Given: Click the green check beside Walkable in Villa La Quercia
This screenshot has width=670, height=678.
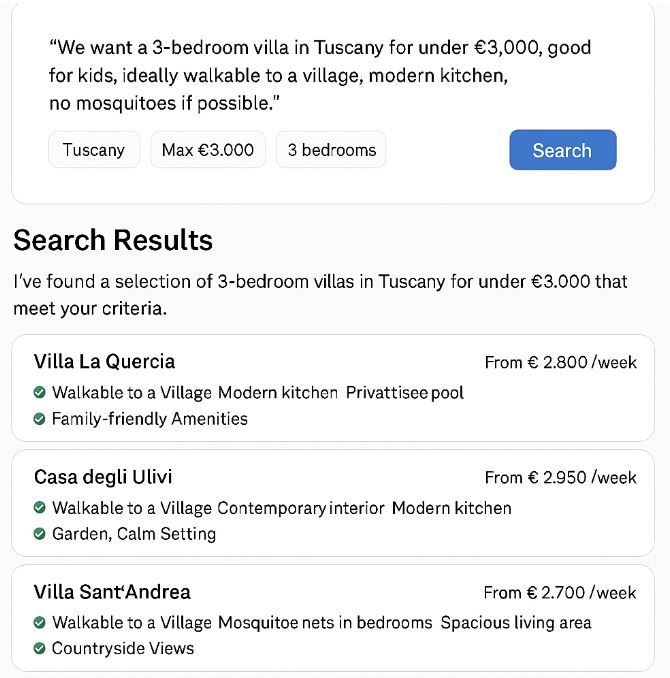Looking at the screenshot, I should coord(39,392).
